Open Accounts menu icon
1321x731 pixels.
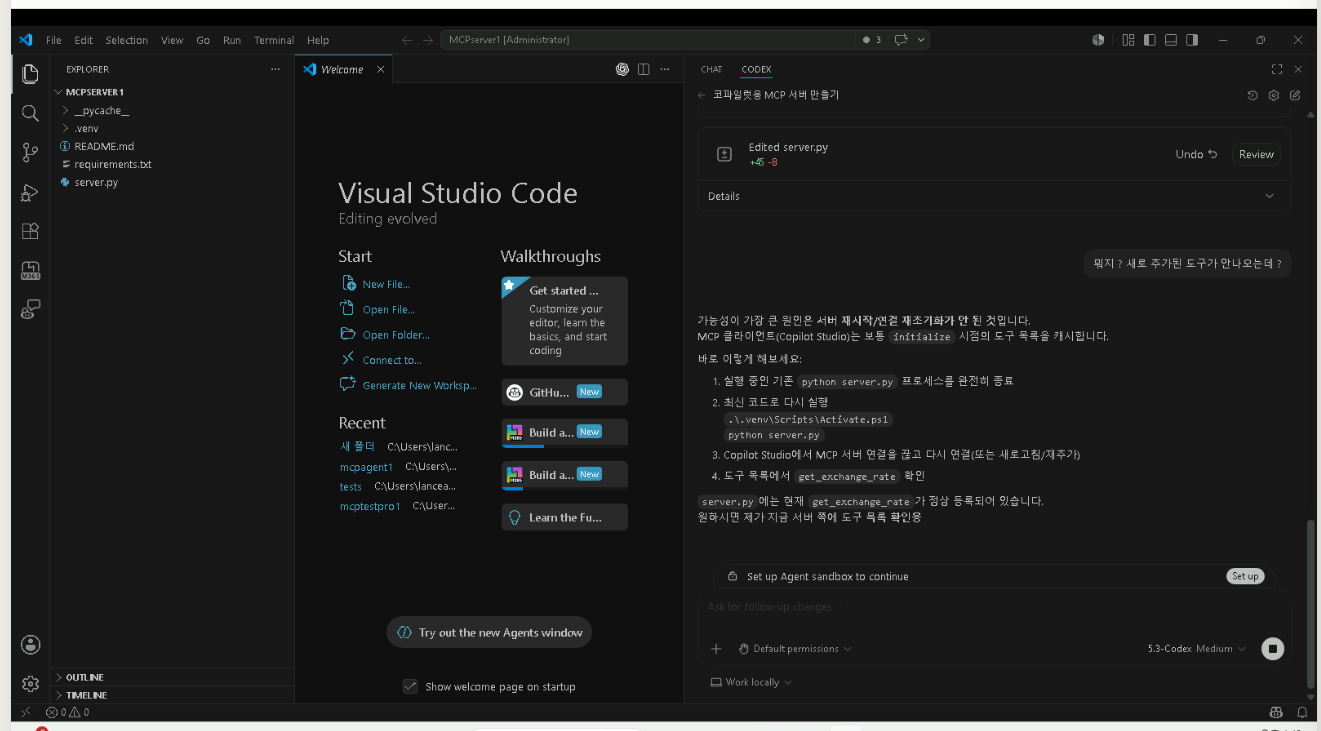point(30,644)
